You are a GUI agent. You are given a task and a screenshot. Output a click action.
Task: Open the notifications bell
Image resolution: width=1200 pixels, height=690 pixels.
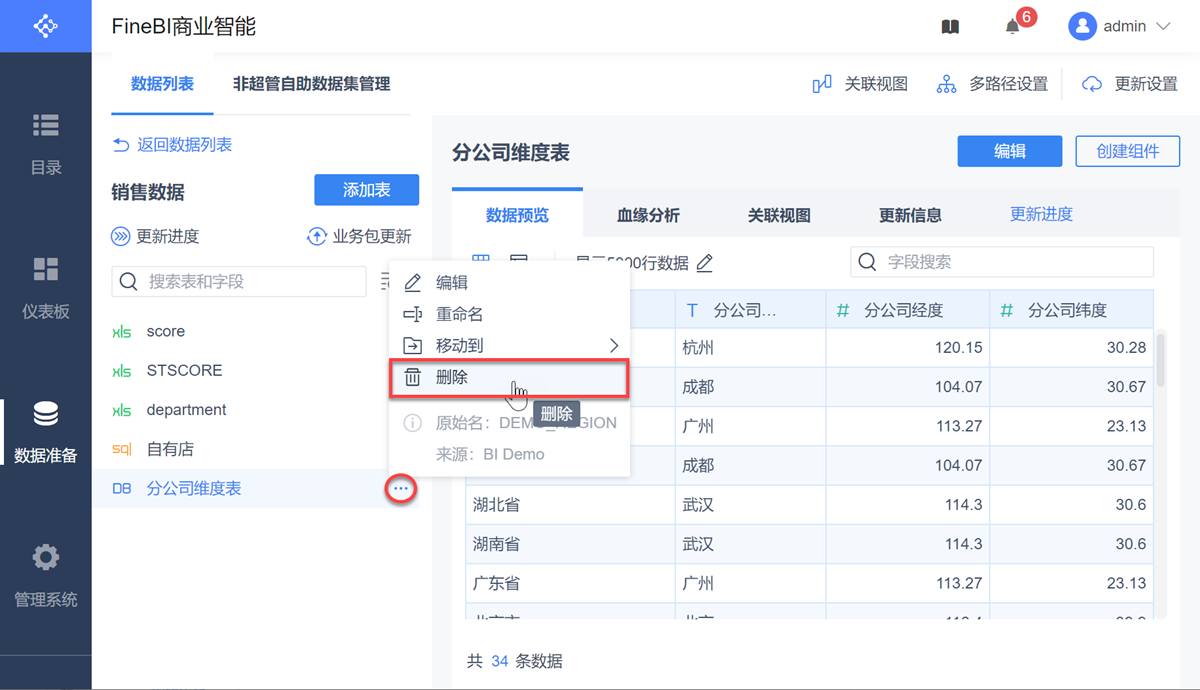coord(1013,27)
